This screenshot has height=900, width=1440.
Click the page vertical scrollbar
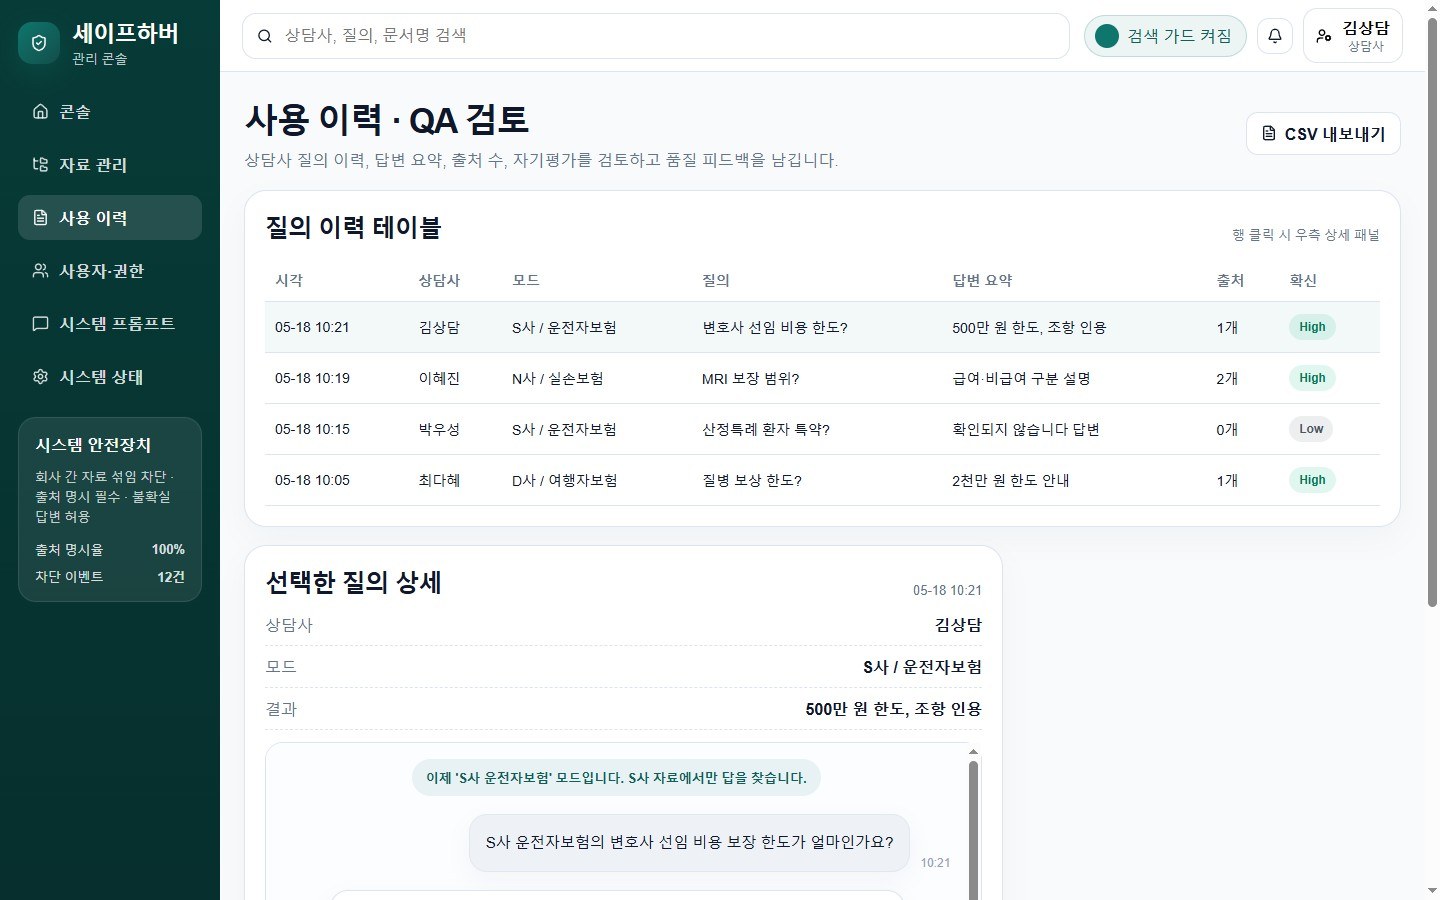1432,312
